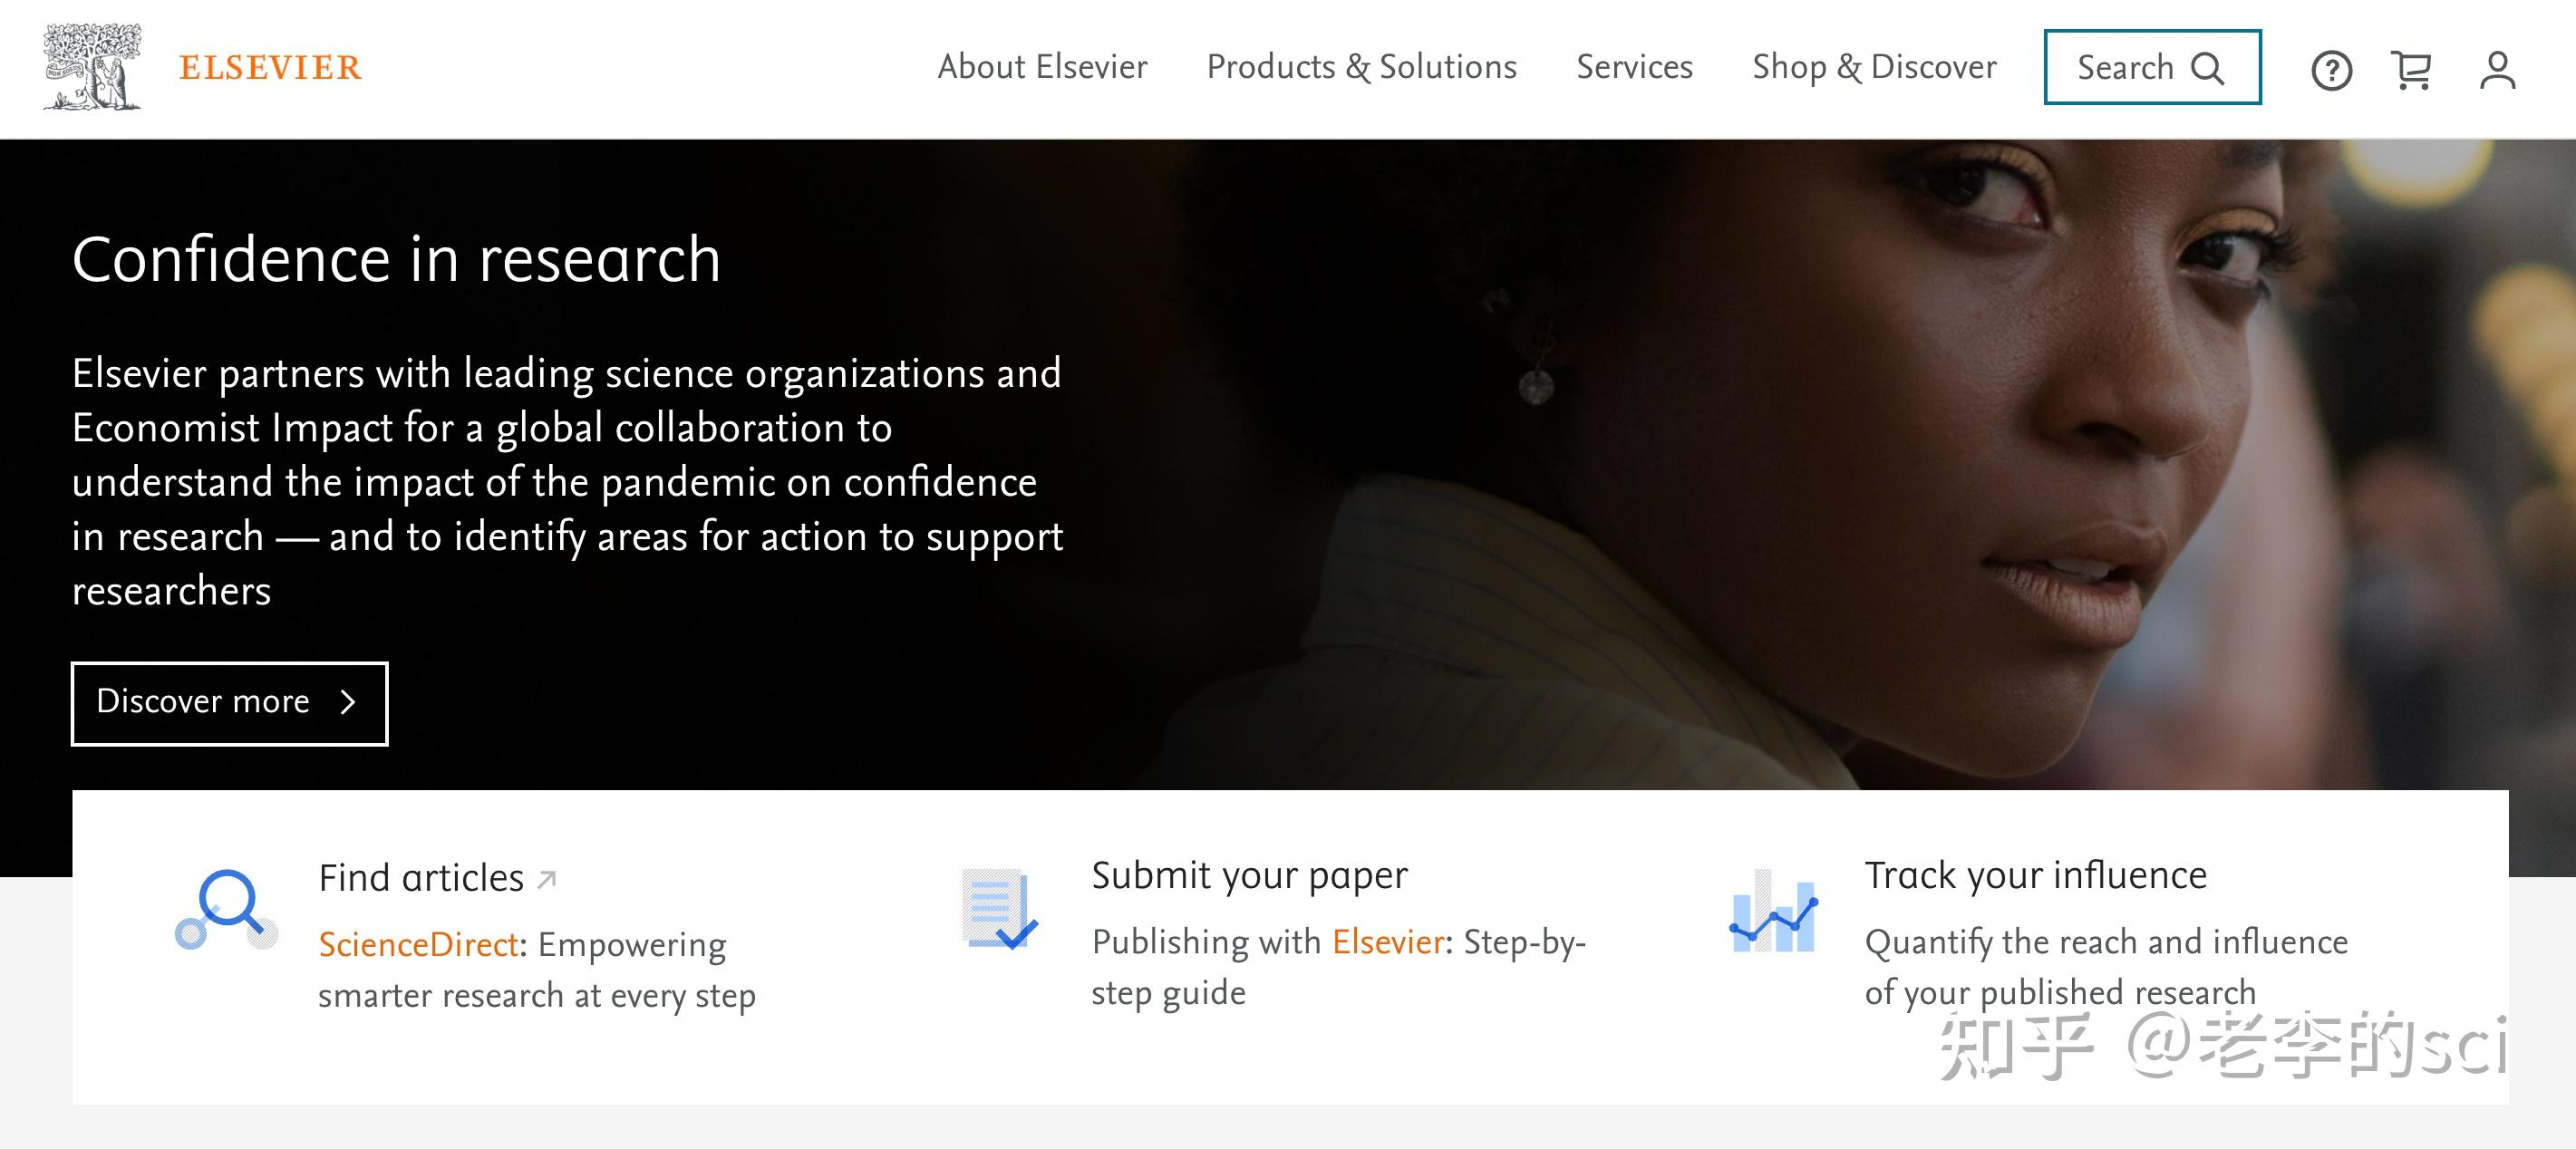Click the Discover more button
Viewport: 2576px width, 1149px height.
point(229,703)
